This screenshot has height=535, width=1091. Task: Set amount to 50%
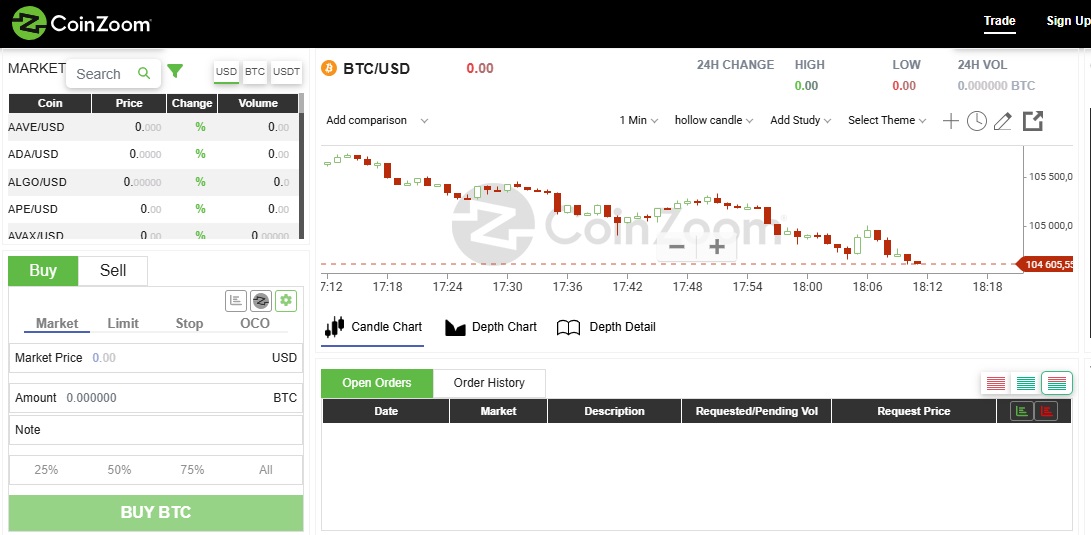[119, 470]
